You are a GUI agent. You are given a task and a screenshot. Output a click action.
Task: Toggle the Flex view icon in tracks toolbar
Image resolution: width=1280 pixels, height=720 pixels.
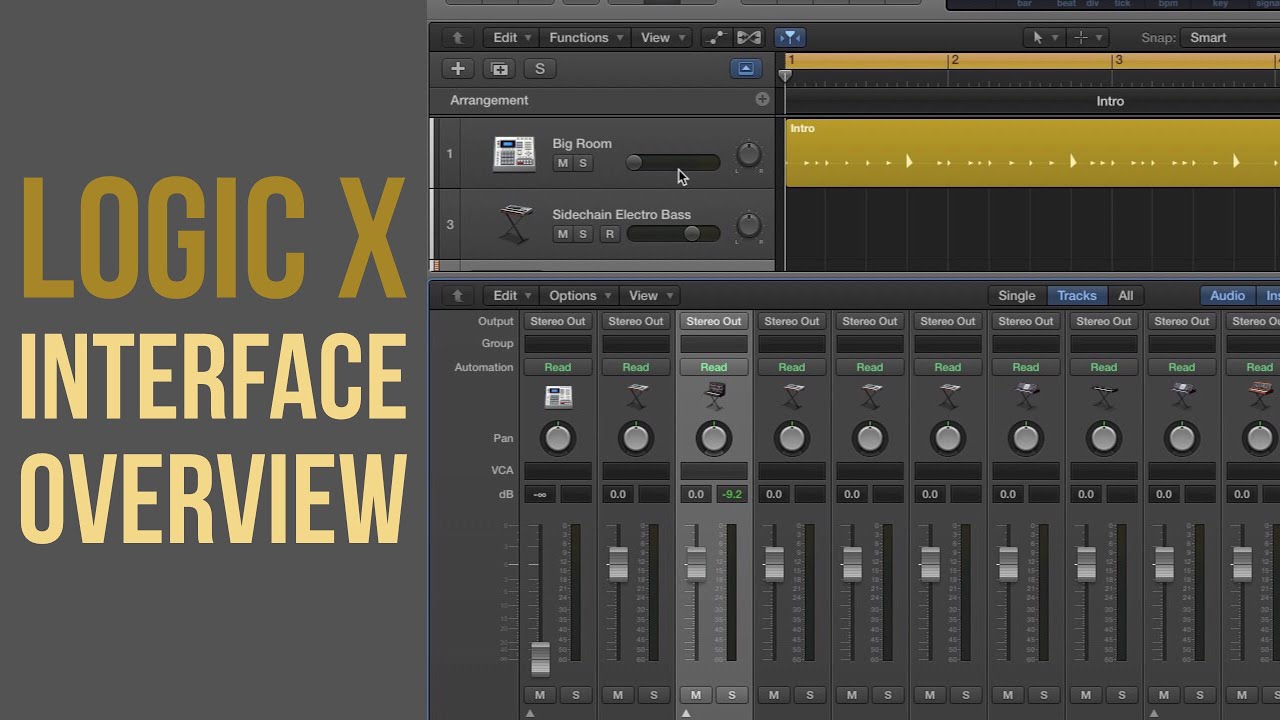[749, 38]
